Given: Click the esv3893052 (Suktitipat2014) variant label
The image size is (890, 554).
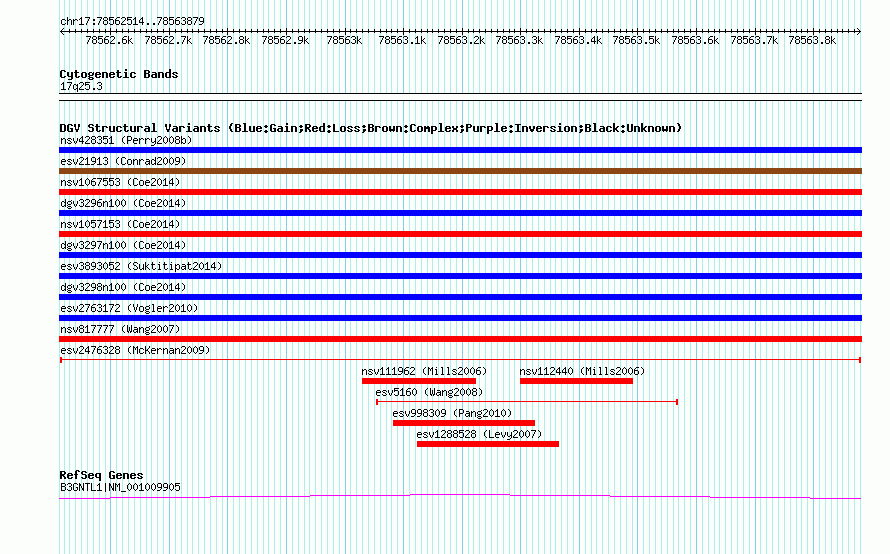Looking at the screenshot, I should coord(141,266).
